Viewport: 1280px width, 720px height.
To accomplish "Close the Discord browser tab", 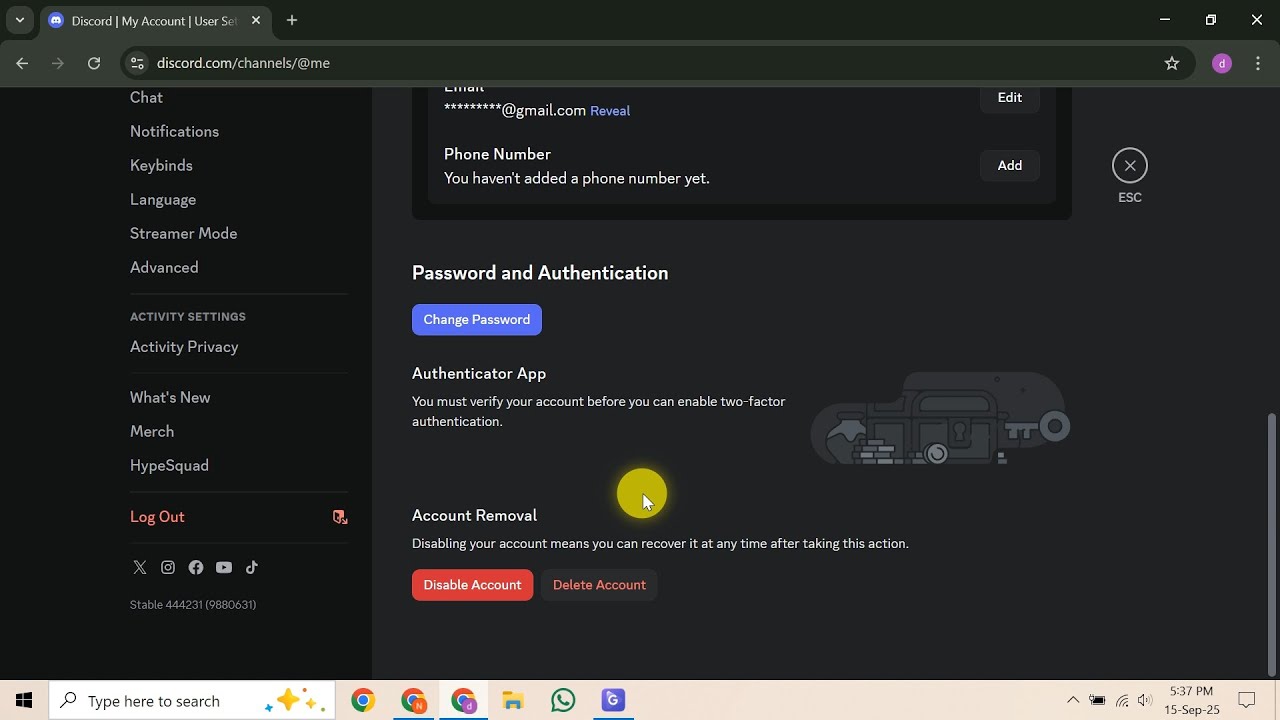I will click(x=254, y=21).
